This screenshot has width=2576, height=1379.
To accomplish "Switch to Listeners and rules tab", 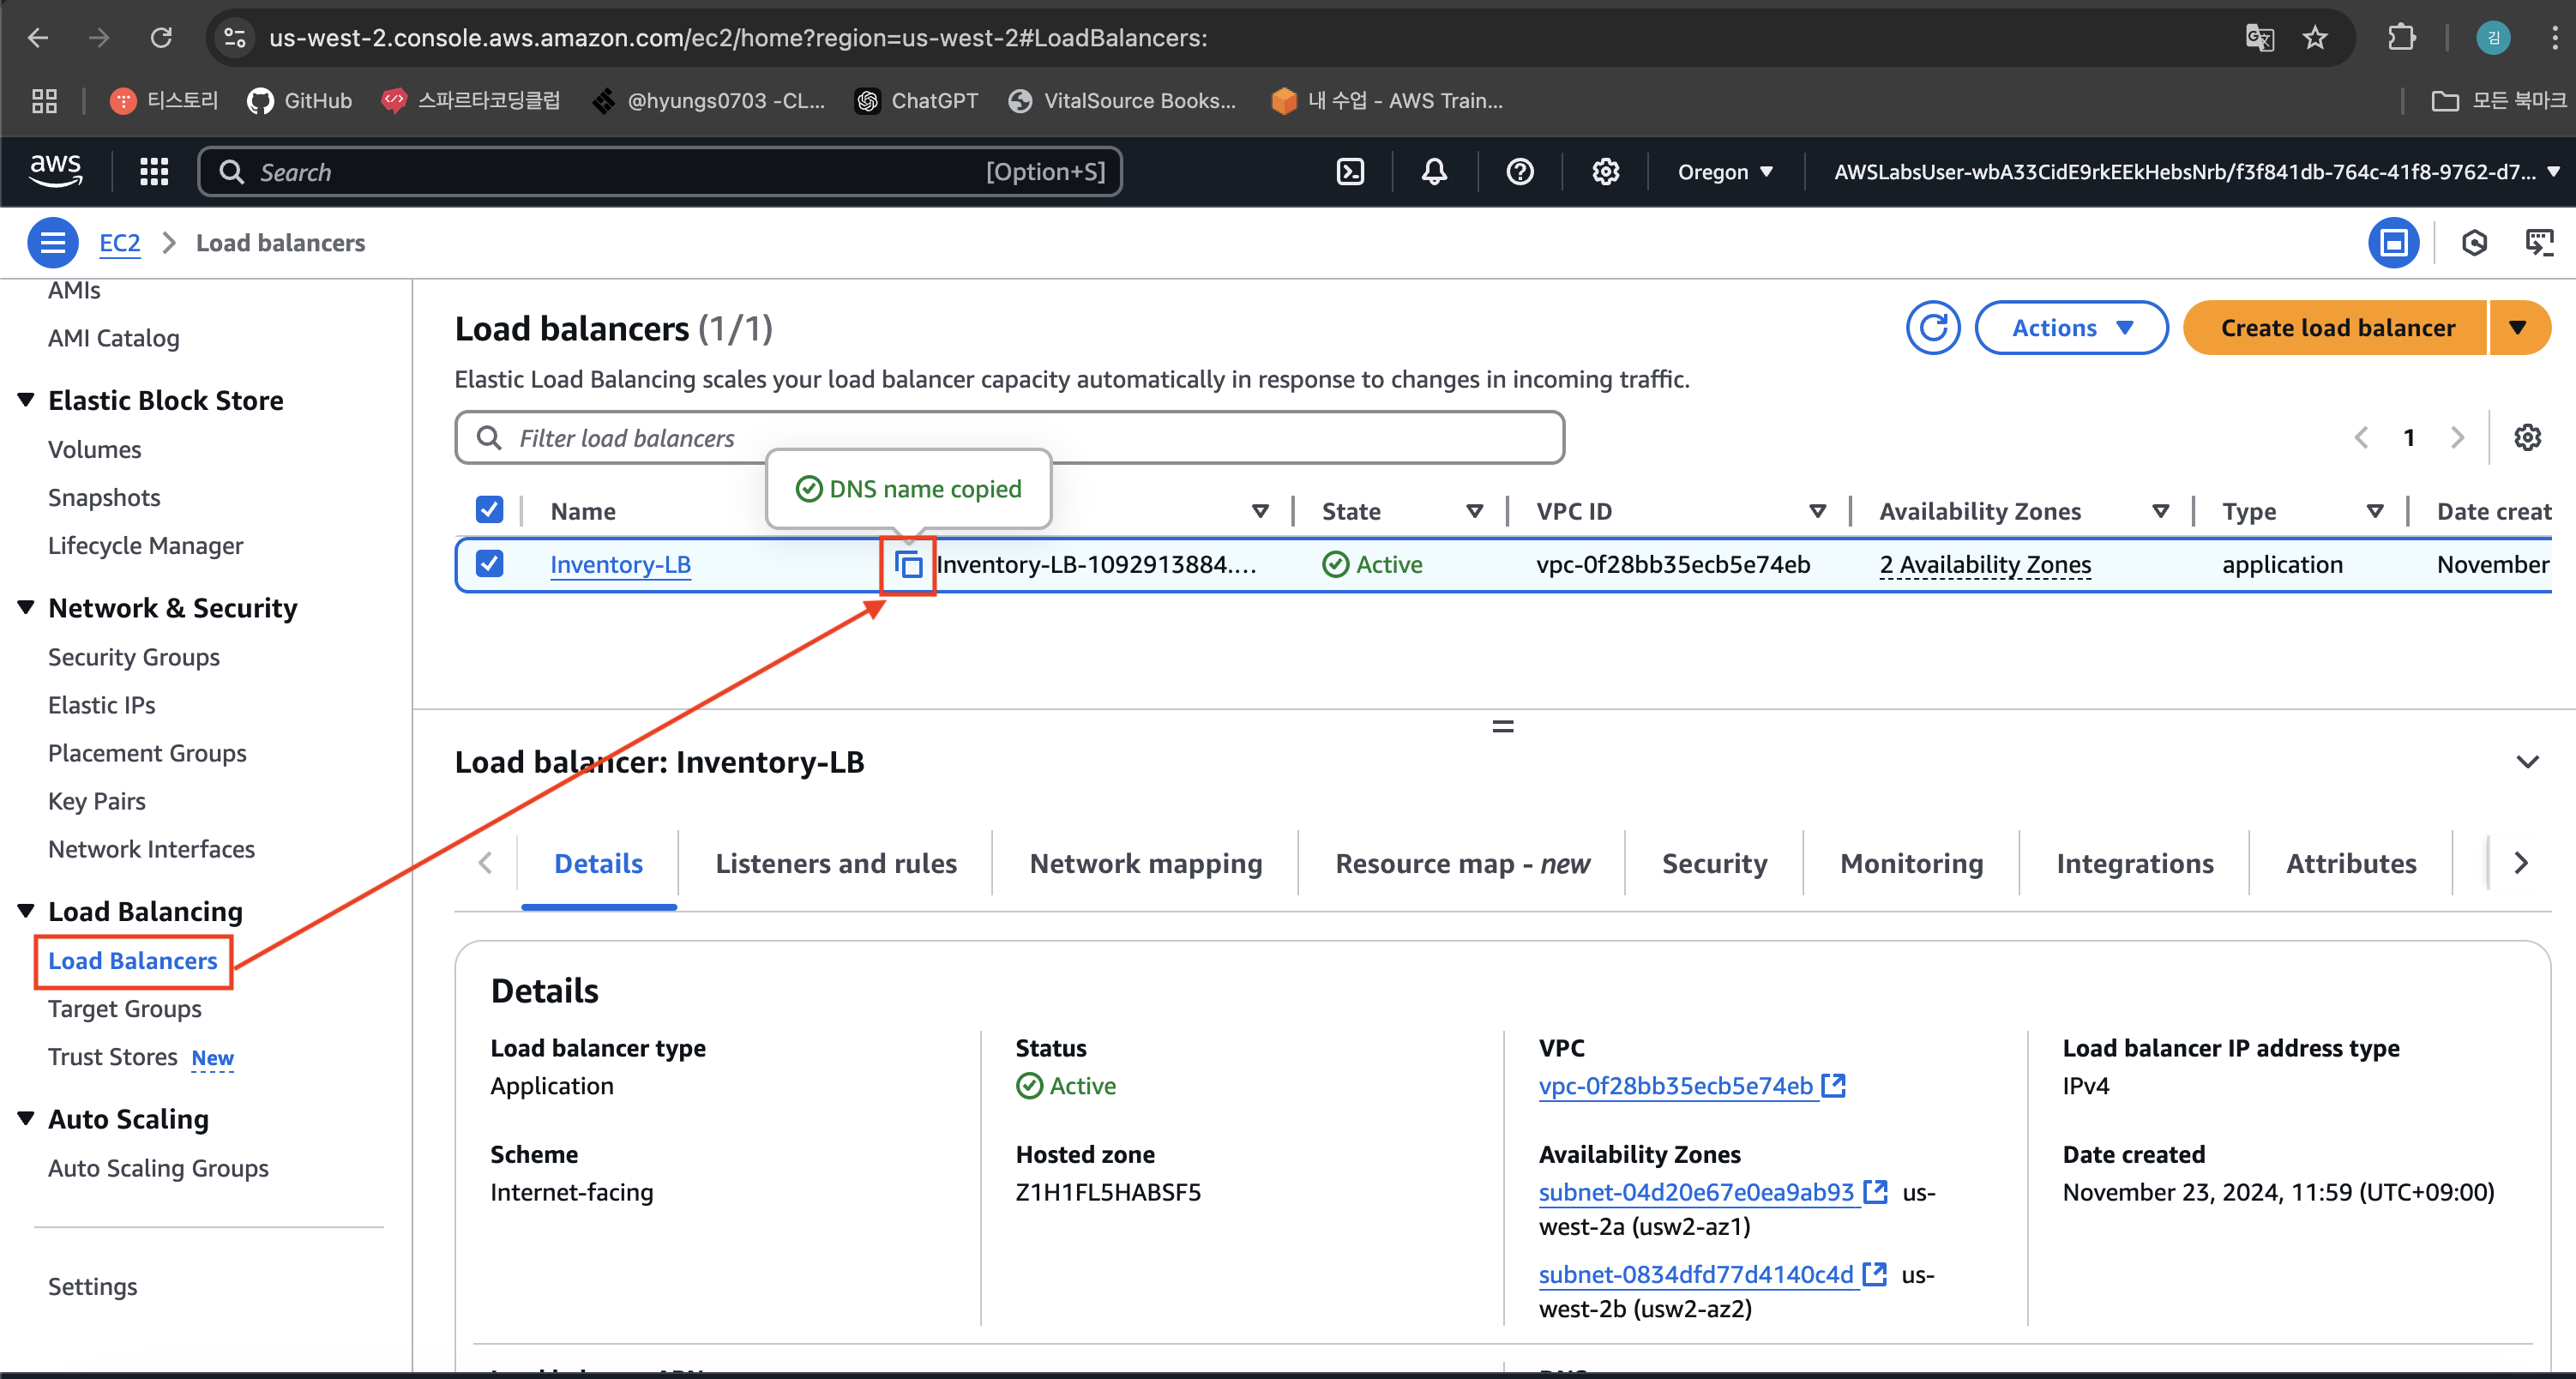I will (x=836, y=863).
